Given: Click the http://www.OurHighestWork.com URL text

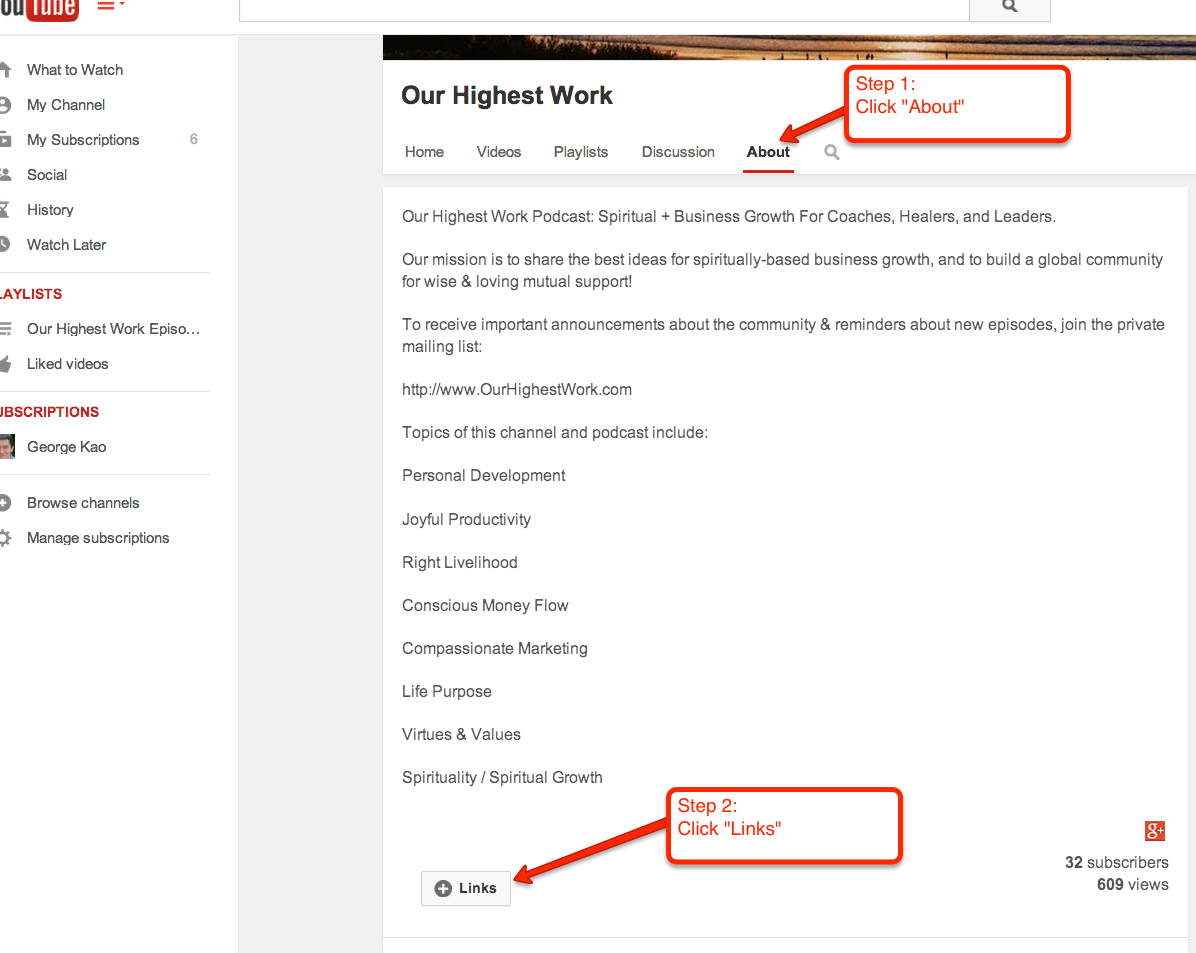Looking at the screenshot, I should point(517,389).
